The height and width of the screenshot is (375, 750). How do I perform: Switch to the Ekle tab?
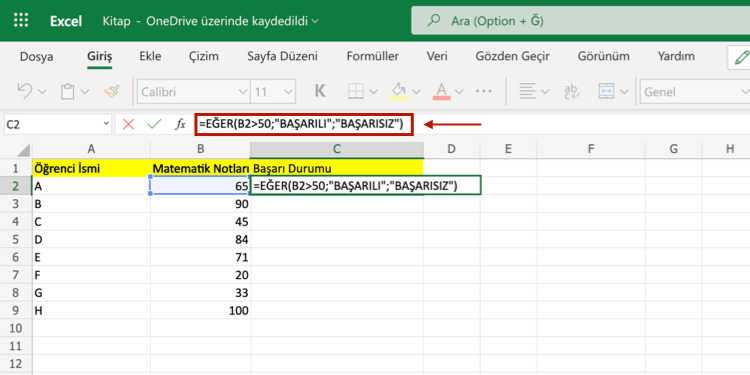(x=150, y=56)
